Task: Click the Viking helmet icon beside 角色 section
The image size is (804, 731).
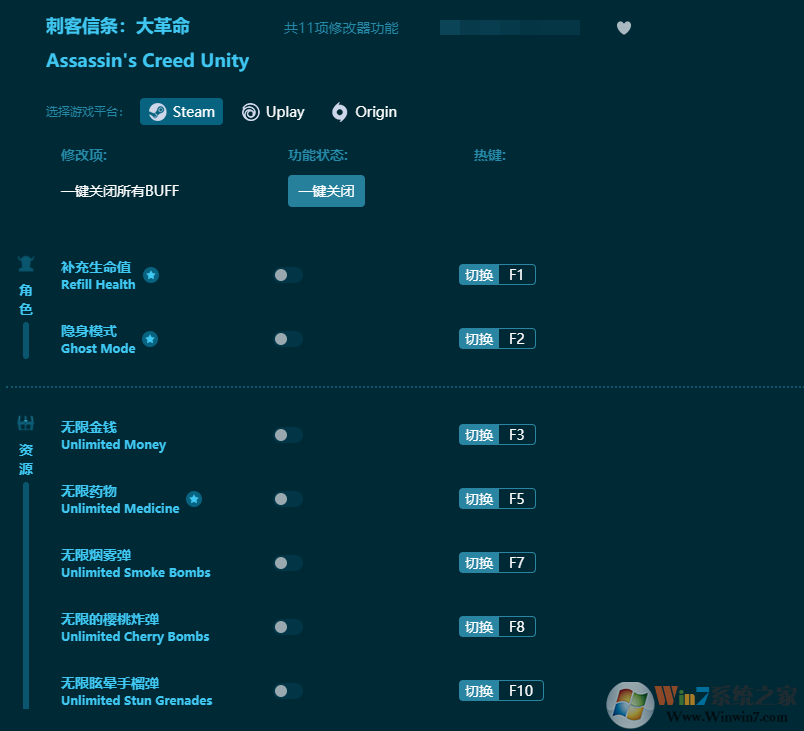Action: click(25, 262)
